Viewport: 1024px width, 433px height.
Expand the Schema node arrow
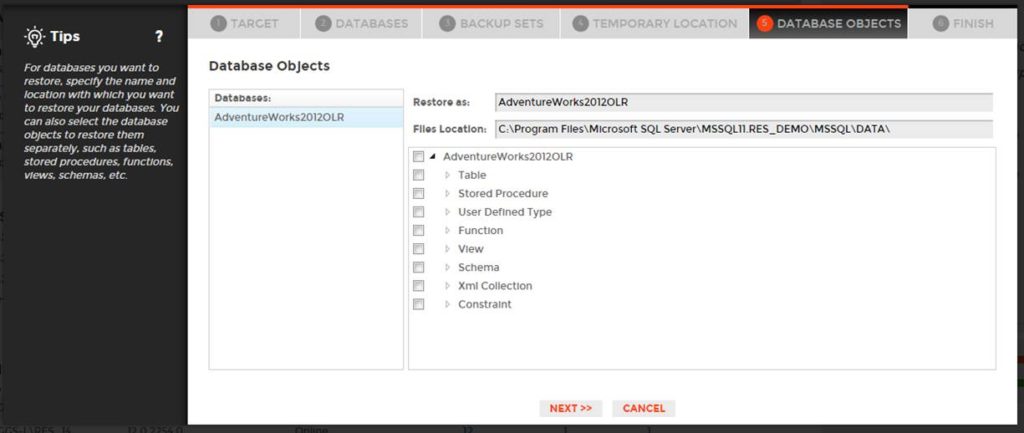tap(447, 267)
